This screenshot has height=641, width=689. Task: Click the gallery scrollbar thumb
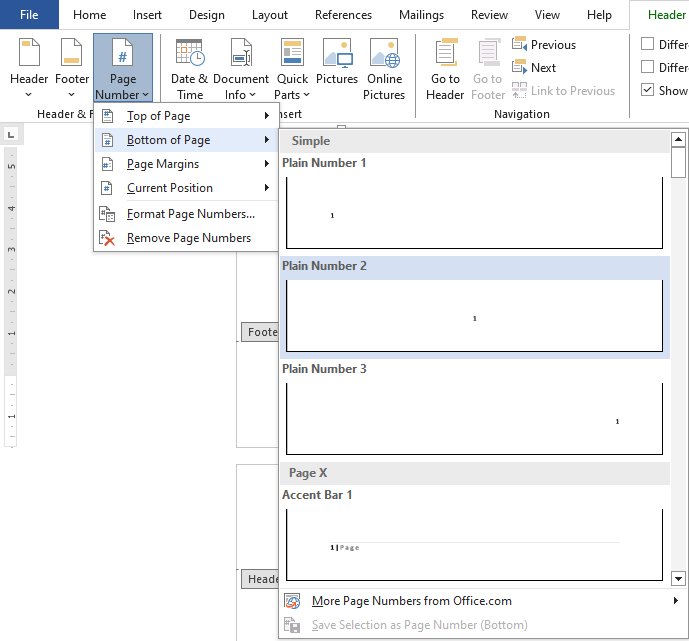678,163
